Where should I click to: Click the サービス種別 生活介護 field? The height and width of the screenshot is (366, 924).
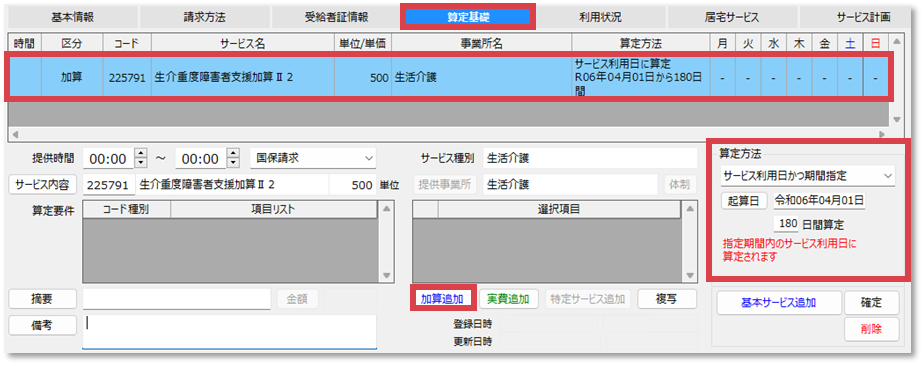(x=589, y=158)
